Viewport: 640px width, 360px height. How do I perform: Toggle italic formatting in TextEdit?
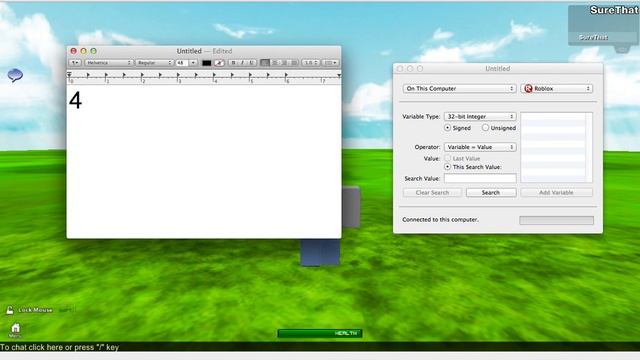click(242, 63)
